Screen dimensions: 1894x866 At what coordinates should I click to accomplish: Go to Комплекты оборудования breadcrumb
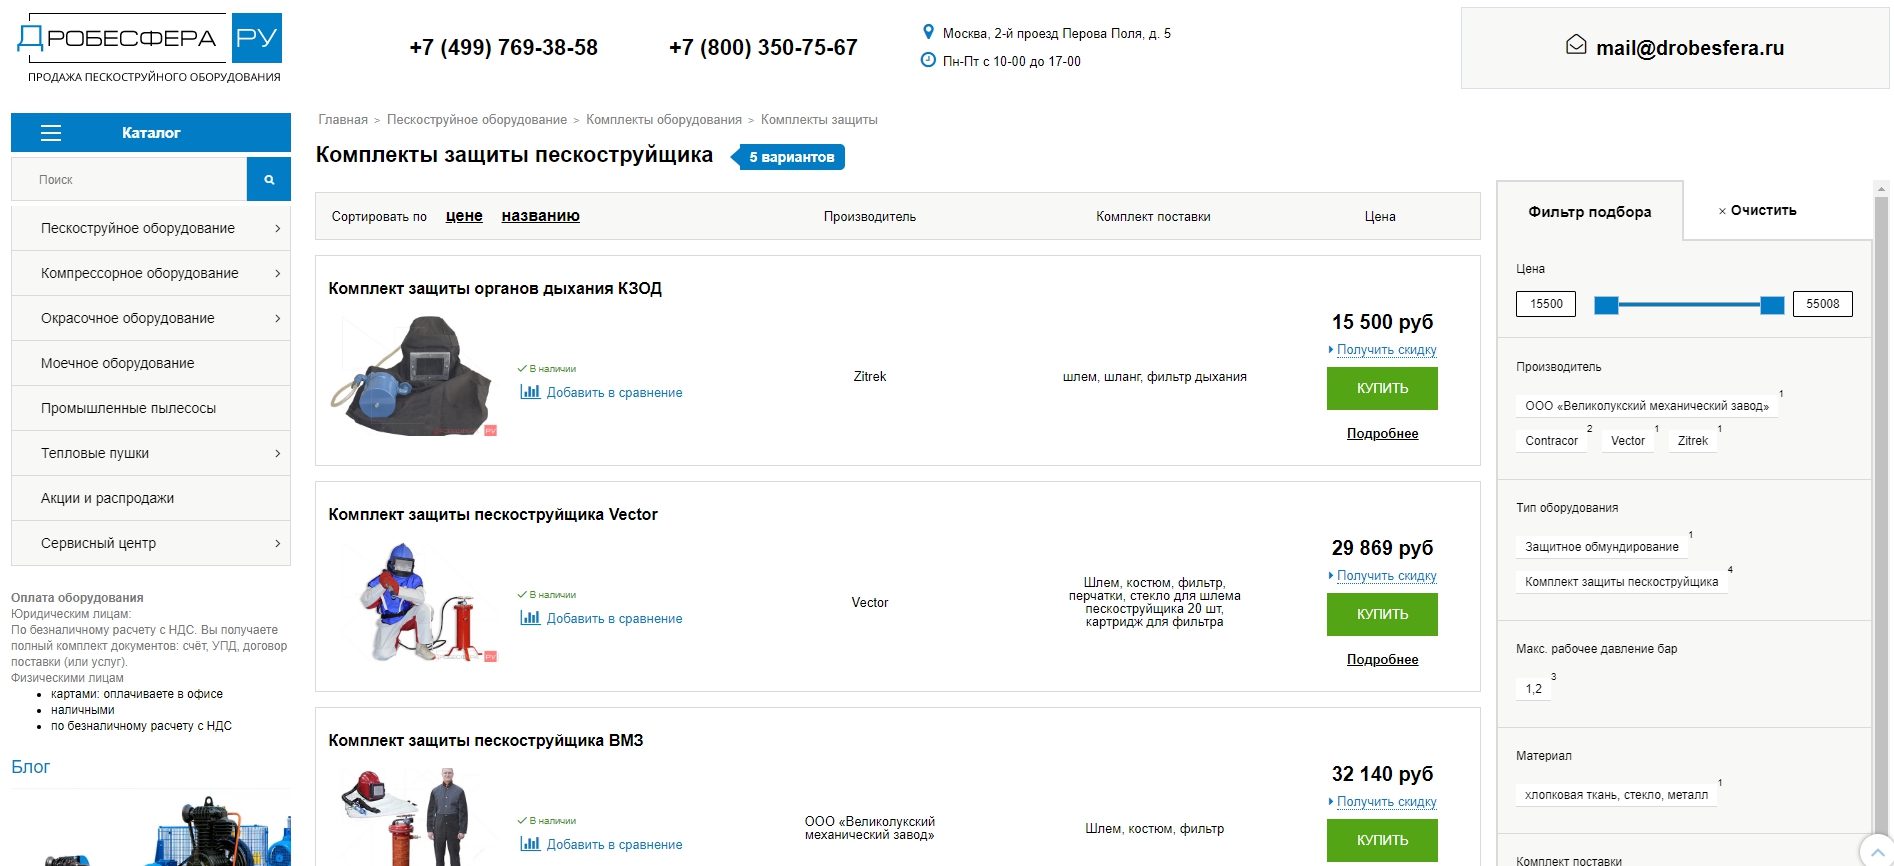664,120
